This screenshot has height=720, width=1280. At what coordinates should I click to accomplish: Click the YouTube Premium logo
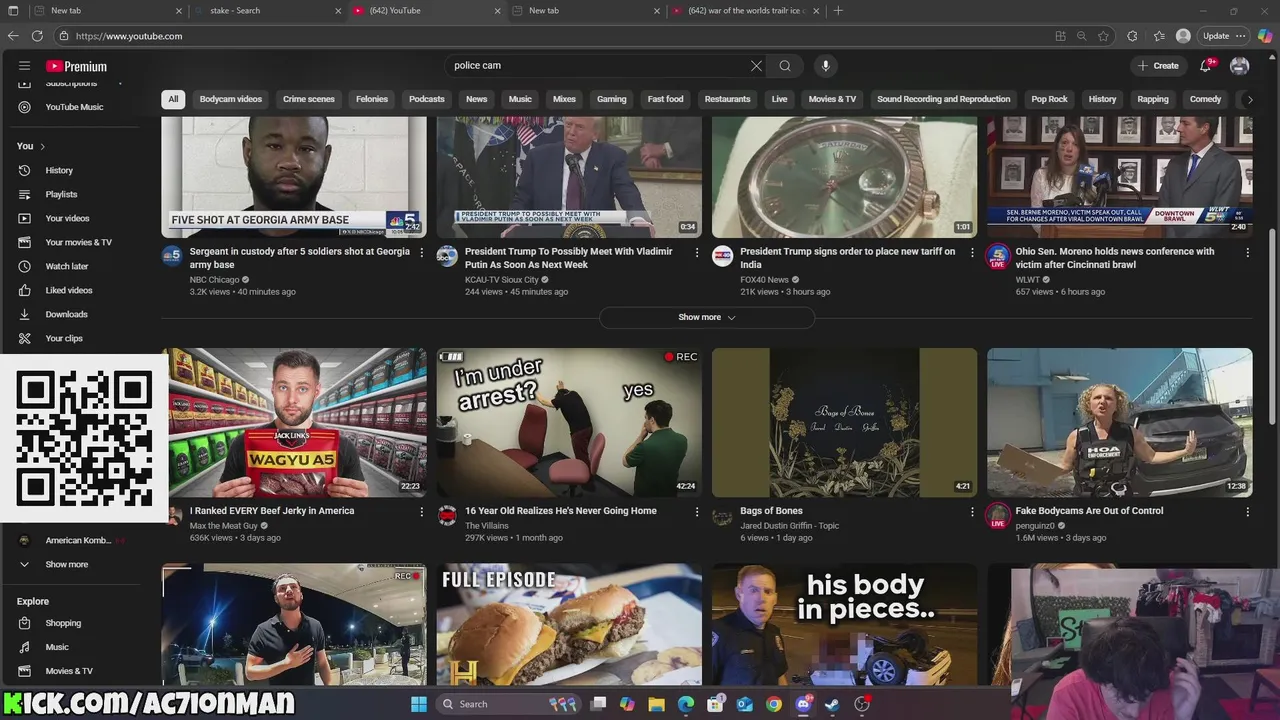point(76,66)
